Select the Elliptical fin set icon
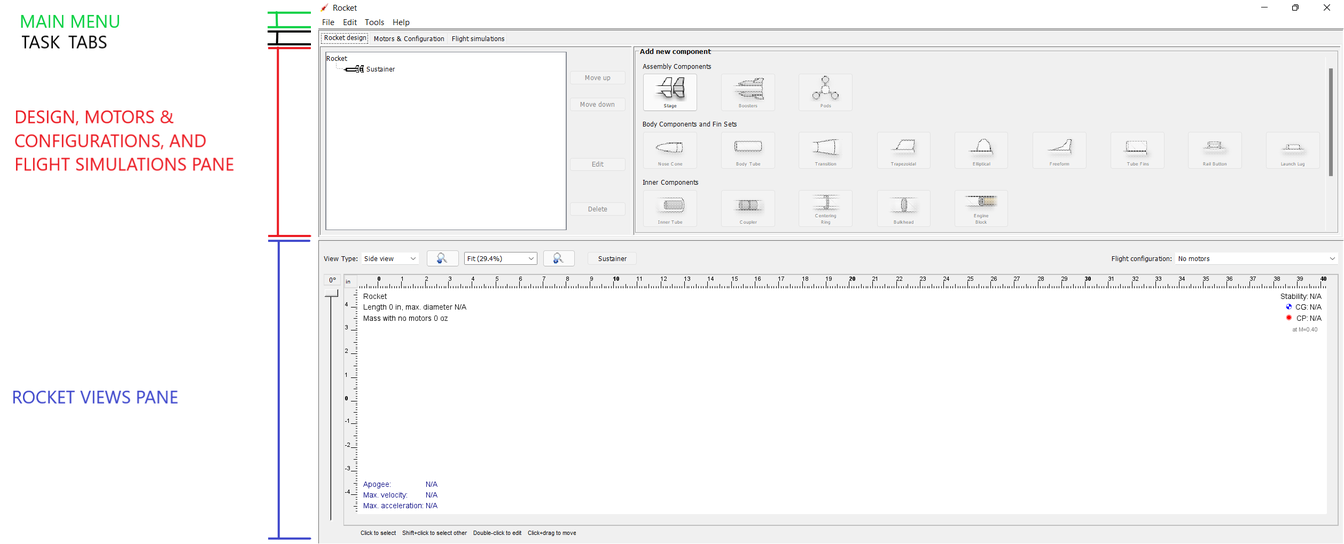The image size is (1344, 544). tap(981, 150)
